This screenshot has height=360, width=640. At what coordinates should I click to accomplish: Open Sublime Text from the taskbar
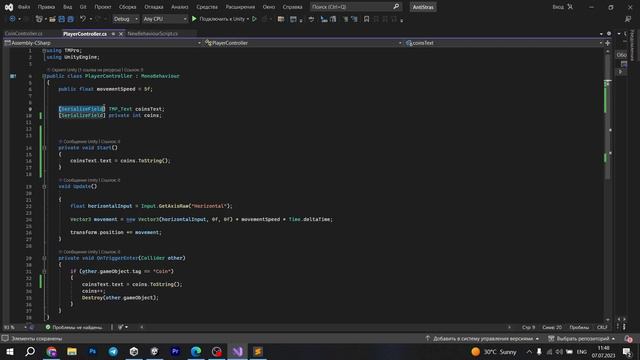pyautogui.click(x=258, y=351)
